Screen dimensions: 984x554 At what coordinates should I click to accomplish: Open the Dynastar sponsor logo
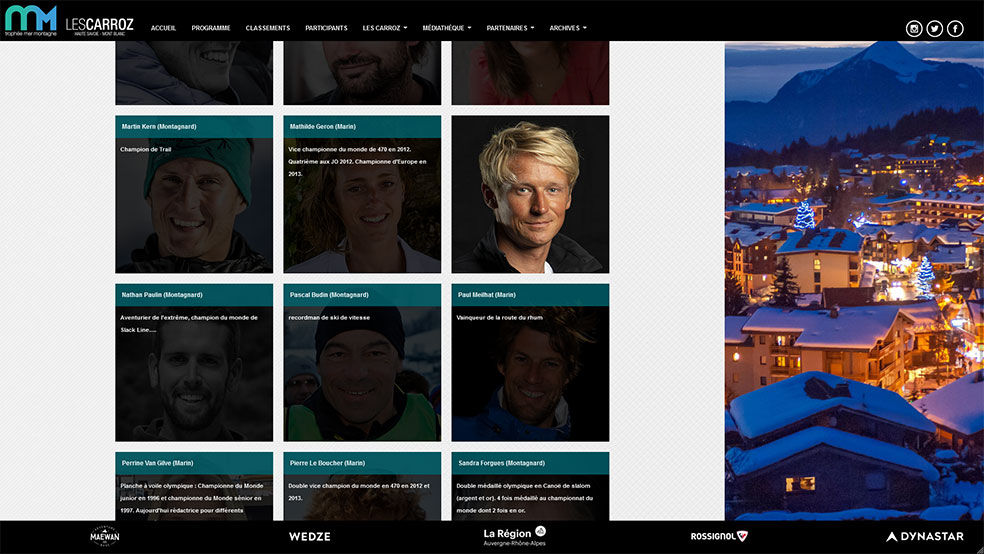click(x=925, y=537)
